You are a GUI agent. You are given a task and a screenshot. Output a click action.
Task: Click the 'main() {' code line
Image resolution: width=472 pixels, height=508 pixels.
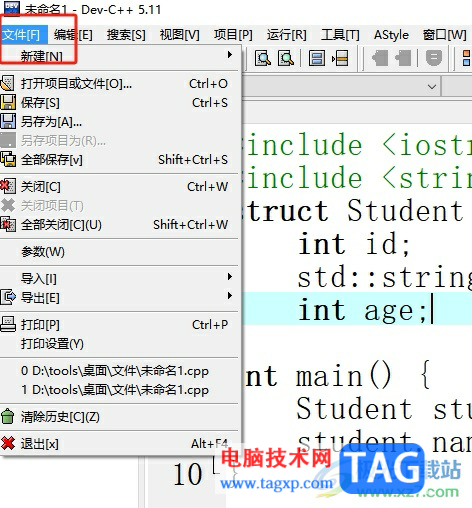coord(338,376)
